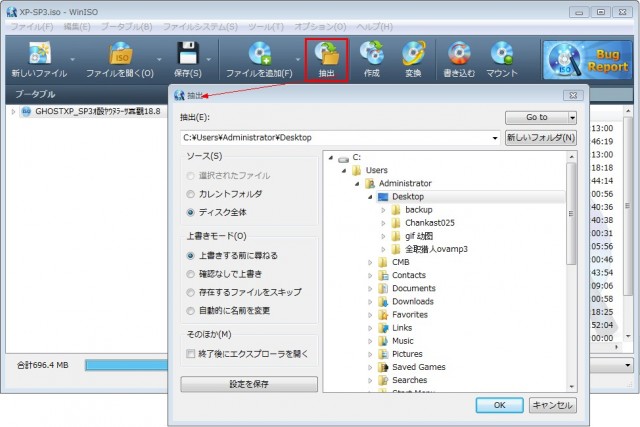Click the New Folder (新しいフォルダ) button
This screenshot has width=640, height=427.
click(x=541, y=138)
